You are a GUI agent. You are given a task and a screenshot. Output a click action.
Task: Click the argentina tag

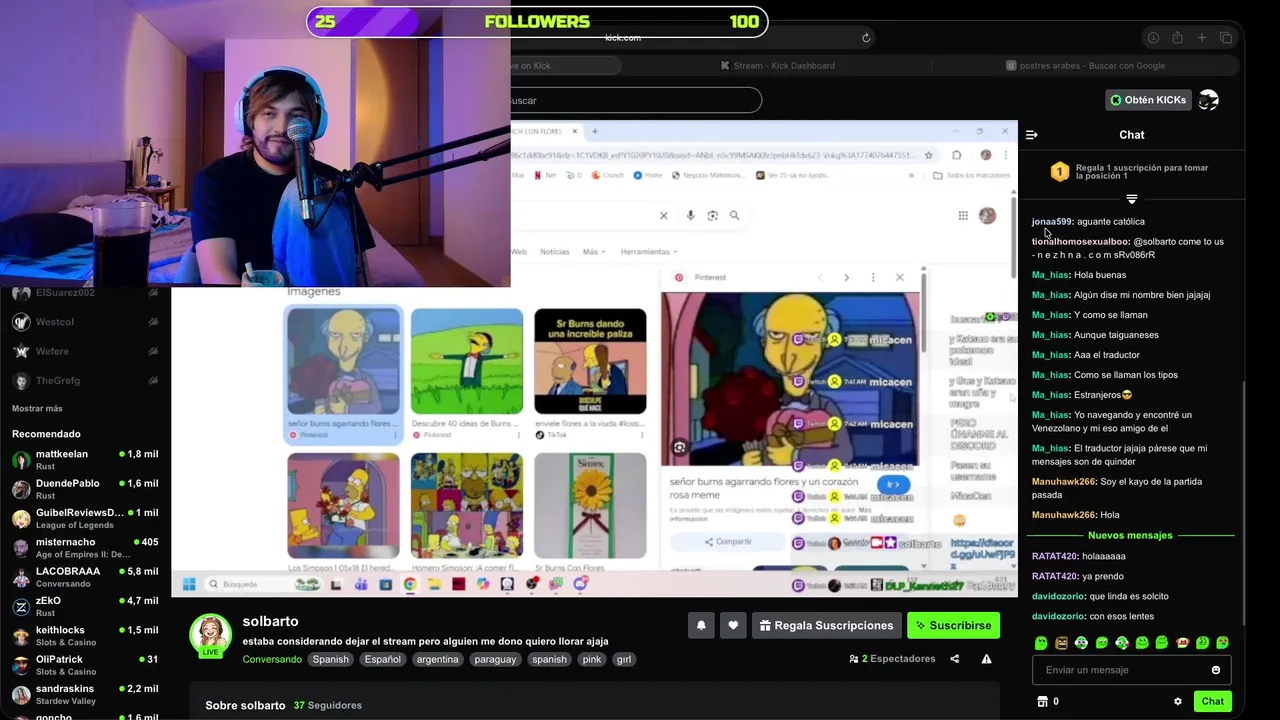[438, 659]
